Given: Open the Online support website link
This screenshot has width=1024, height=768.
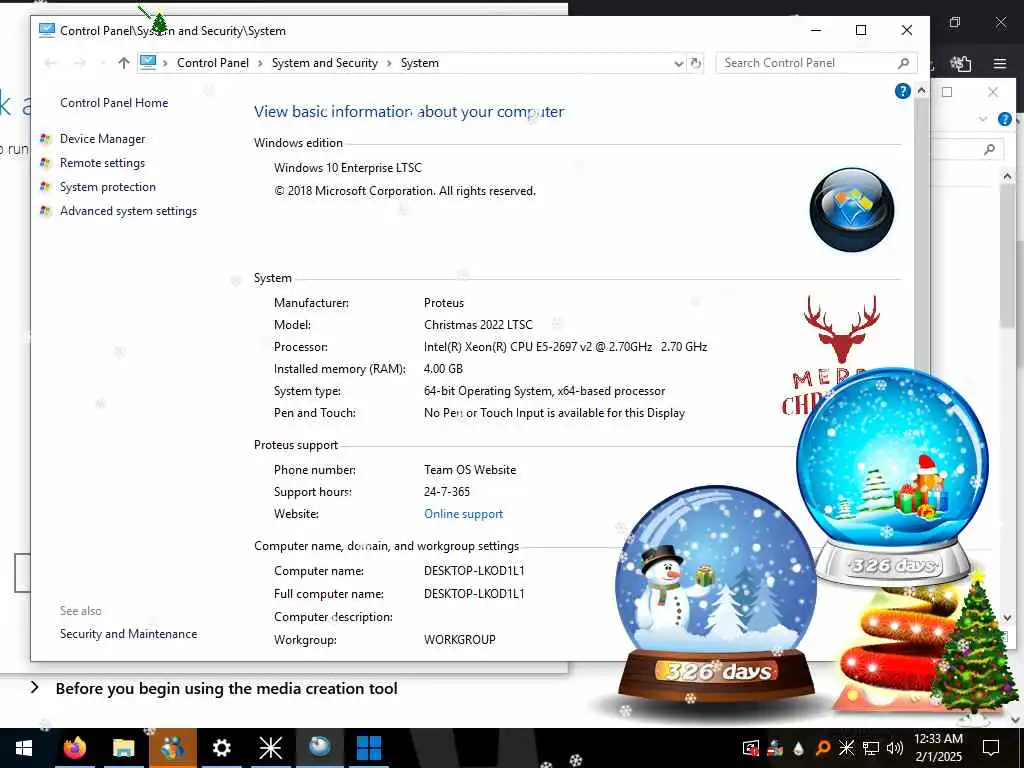Looking at the screenshot, I should (x=464, y=514).
